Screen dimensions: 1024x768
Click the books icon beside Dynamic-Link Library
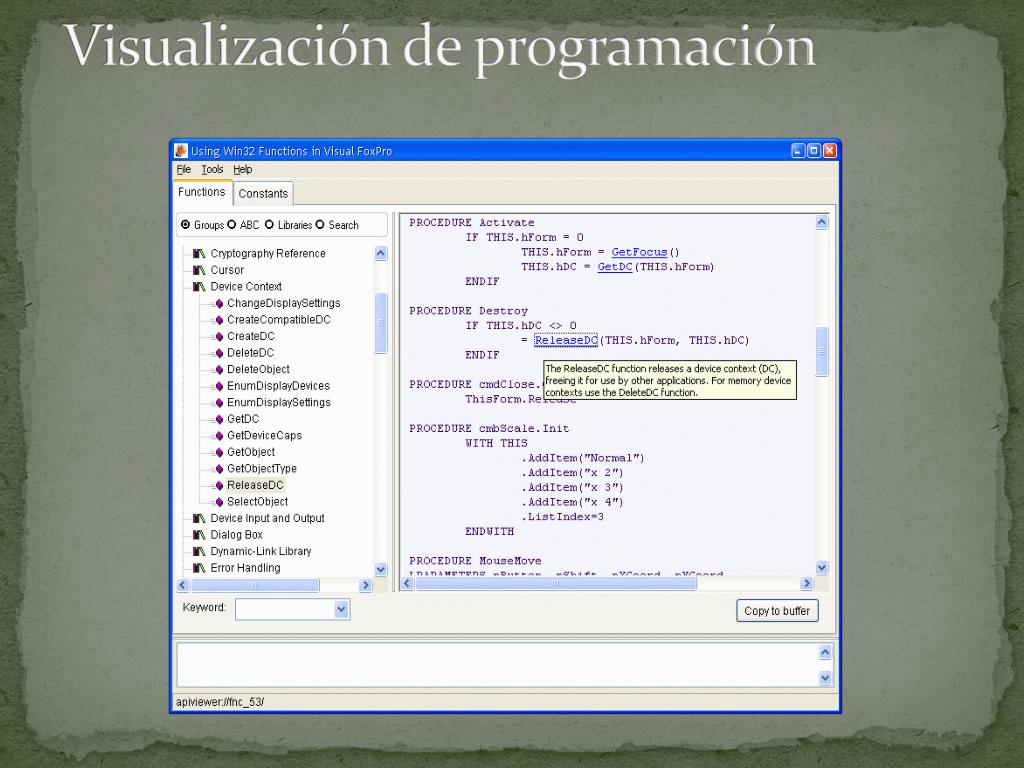(199, 551)
